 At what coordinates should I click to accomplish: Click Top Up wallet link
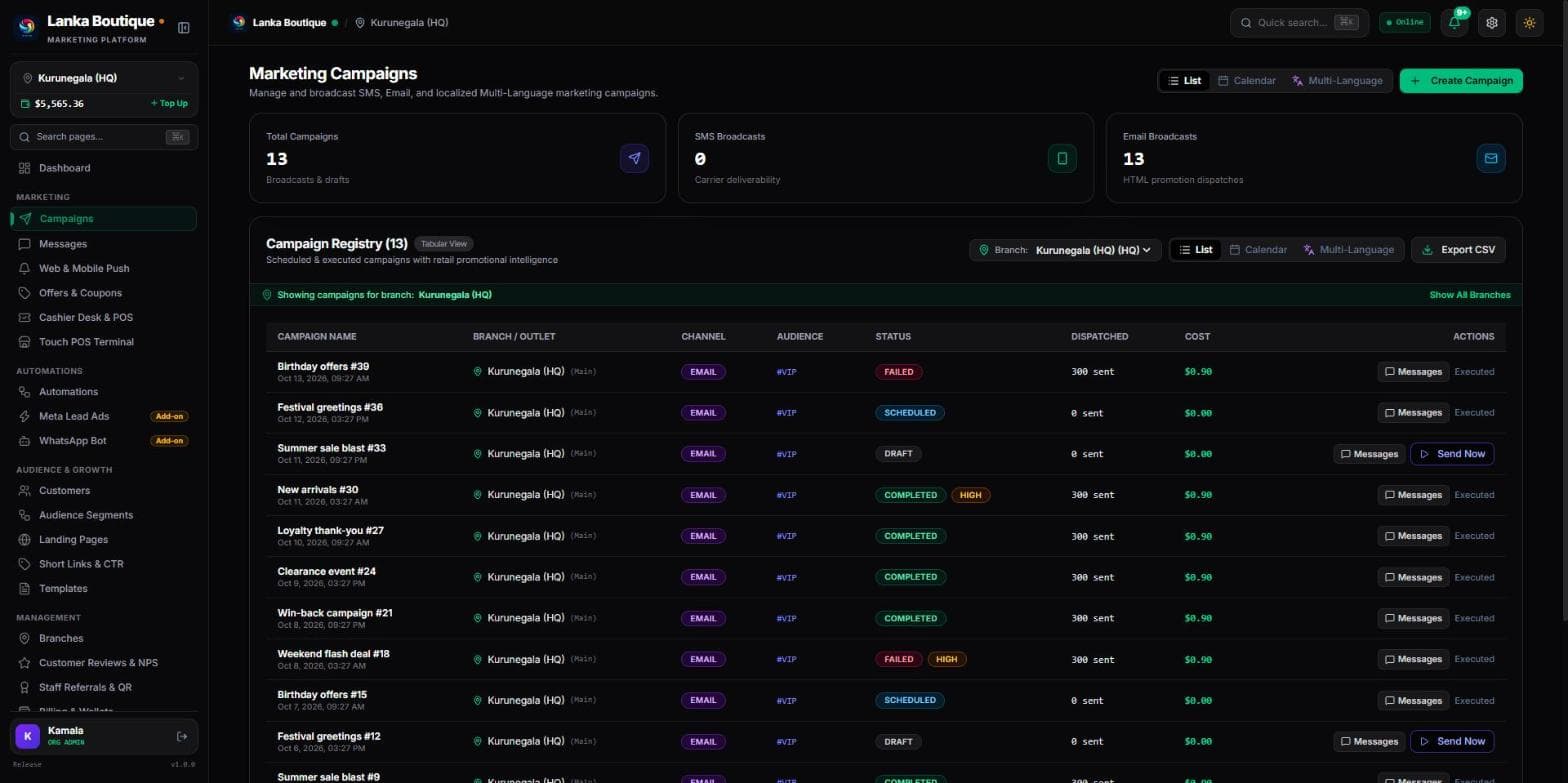[169, 103]
